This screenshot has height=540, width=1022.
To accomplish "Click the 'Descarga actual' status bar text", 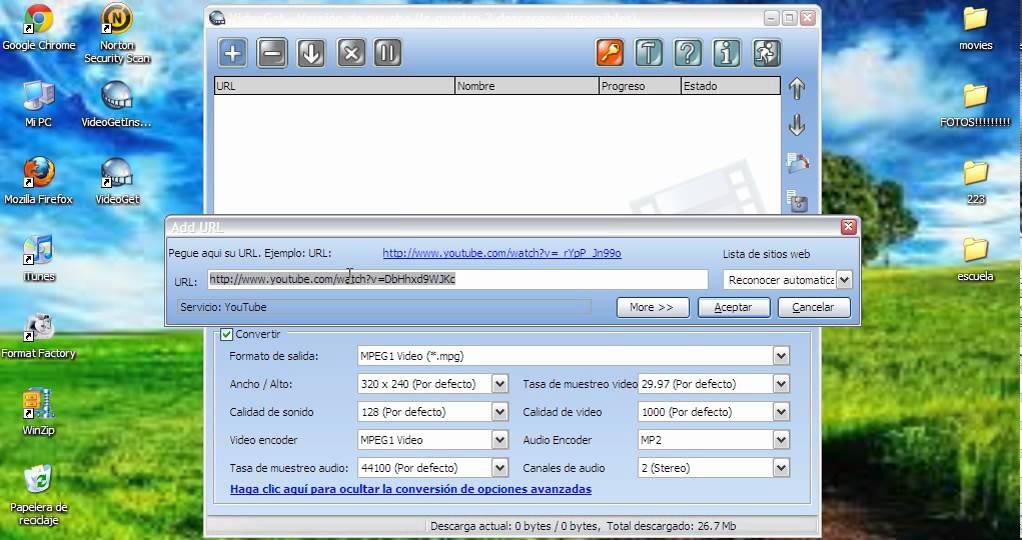I will 583,526.
